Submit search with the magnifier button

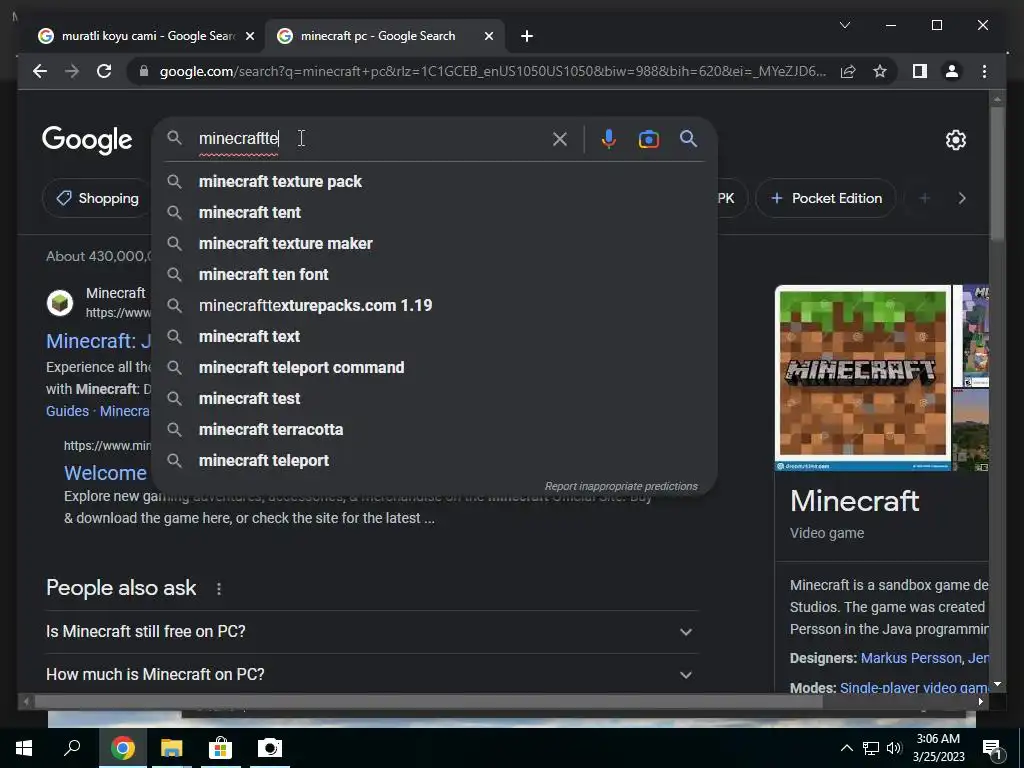click(688, 138)
